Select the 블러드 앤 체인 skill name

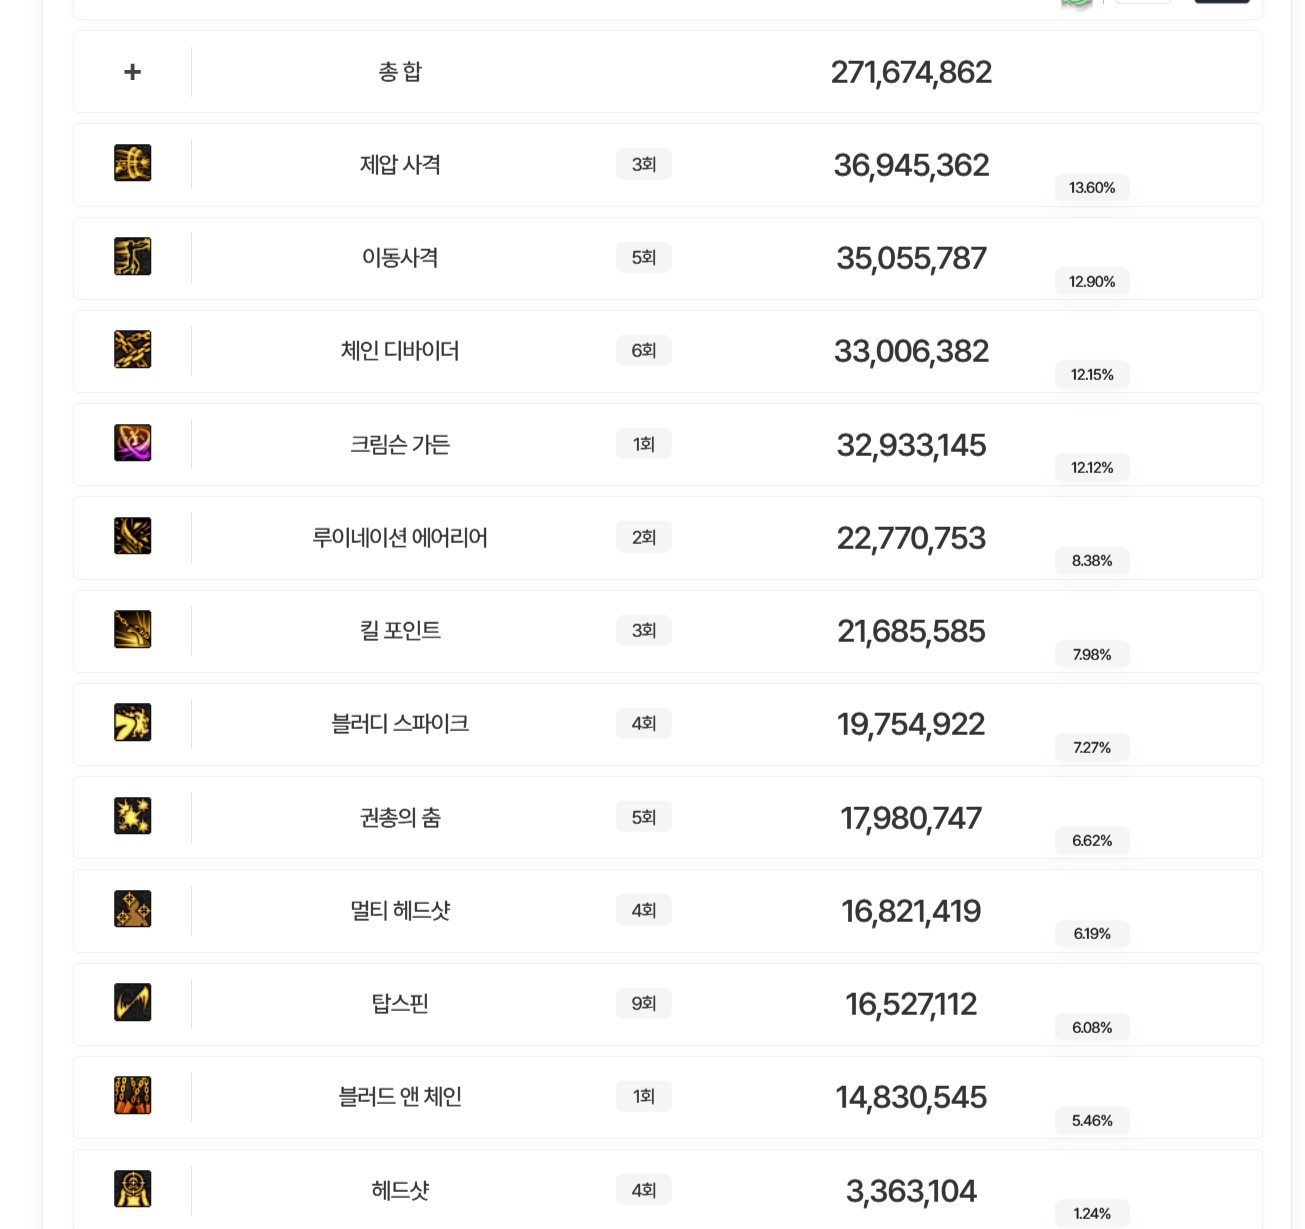[x=400, y=1097]
